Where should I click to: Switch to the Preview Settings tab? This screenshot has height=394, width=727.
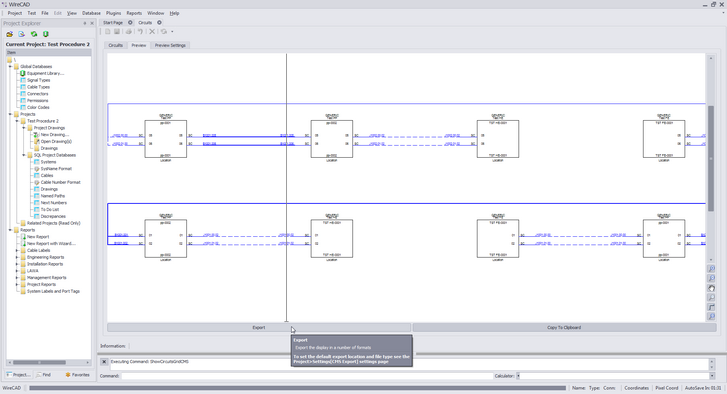coord(170,45)
